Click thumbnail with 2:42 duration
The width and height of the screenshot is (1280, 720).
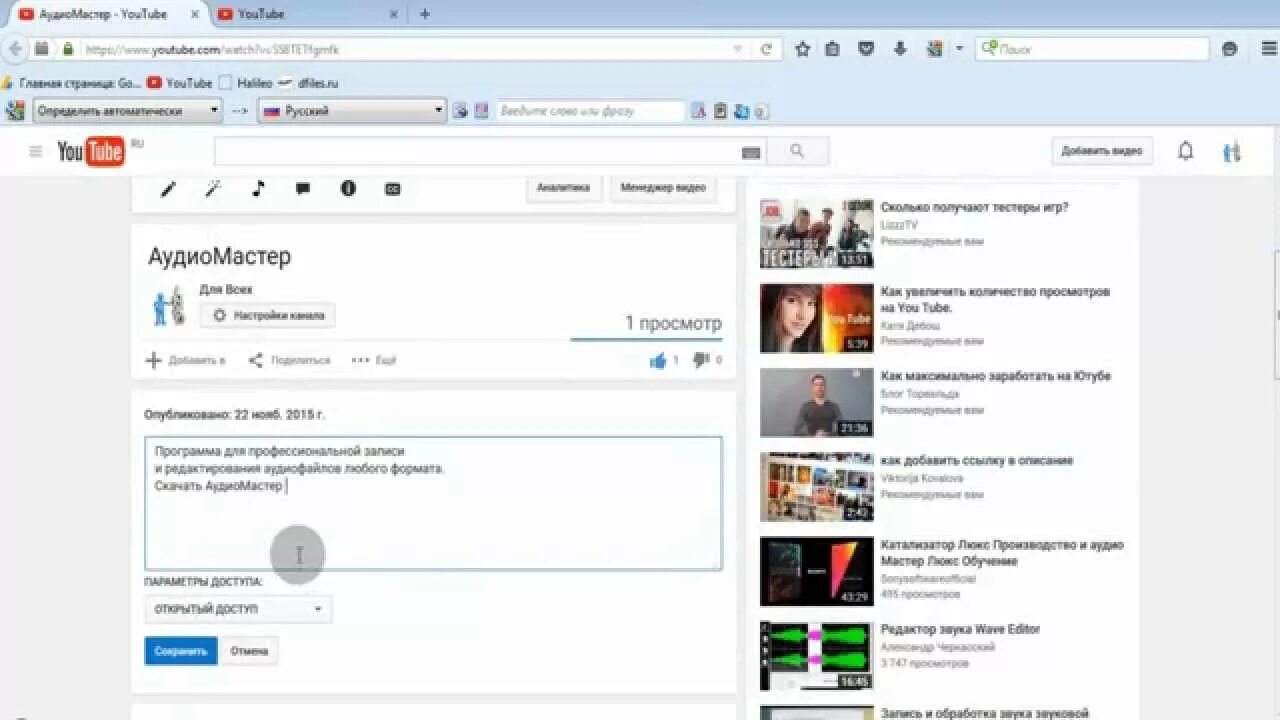pos(816,487)
